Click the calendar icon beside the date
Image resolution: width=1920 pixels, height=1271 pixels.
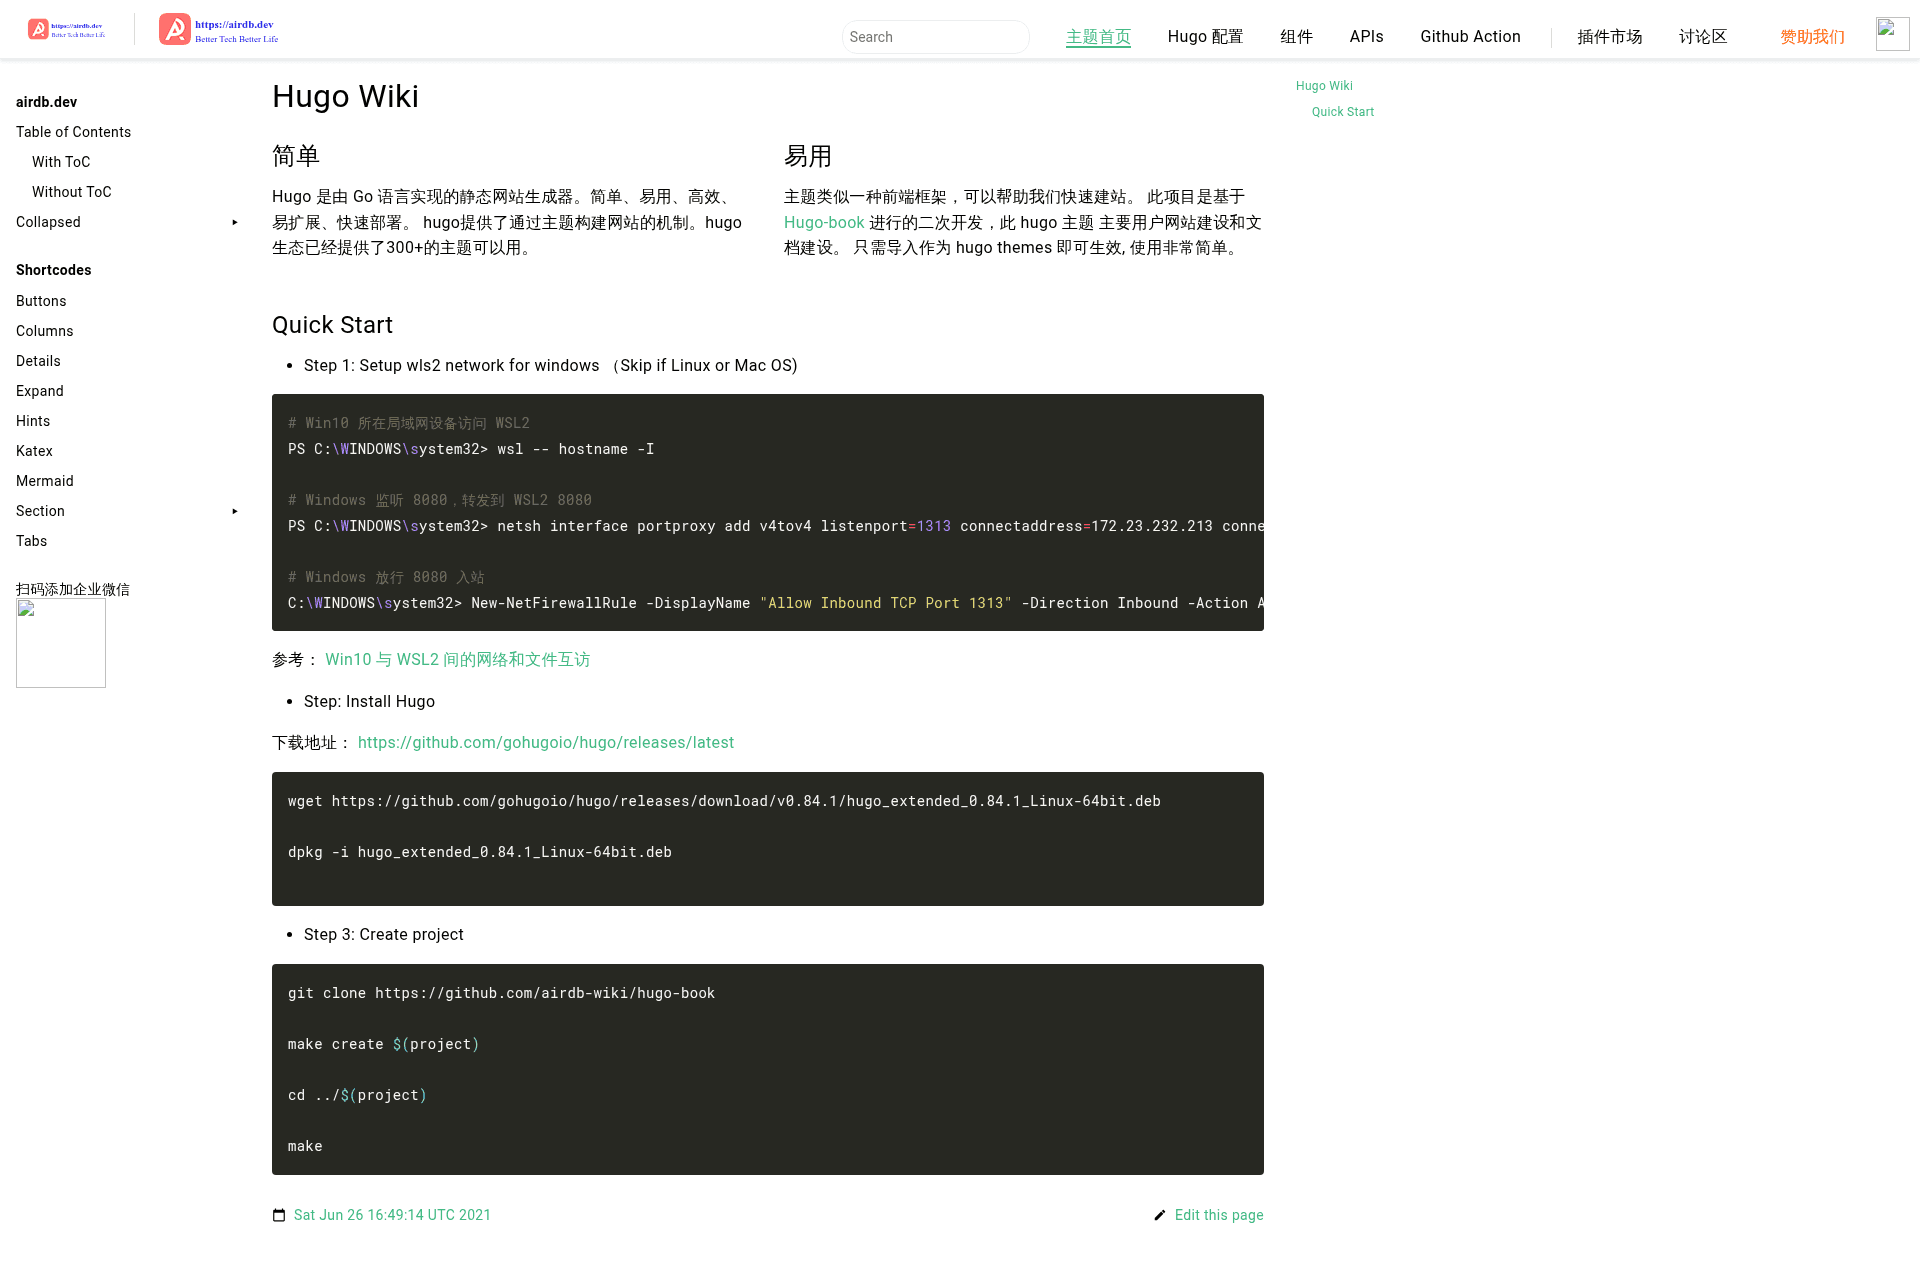pos(279,1215)
